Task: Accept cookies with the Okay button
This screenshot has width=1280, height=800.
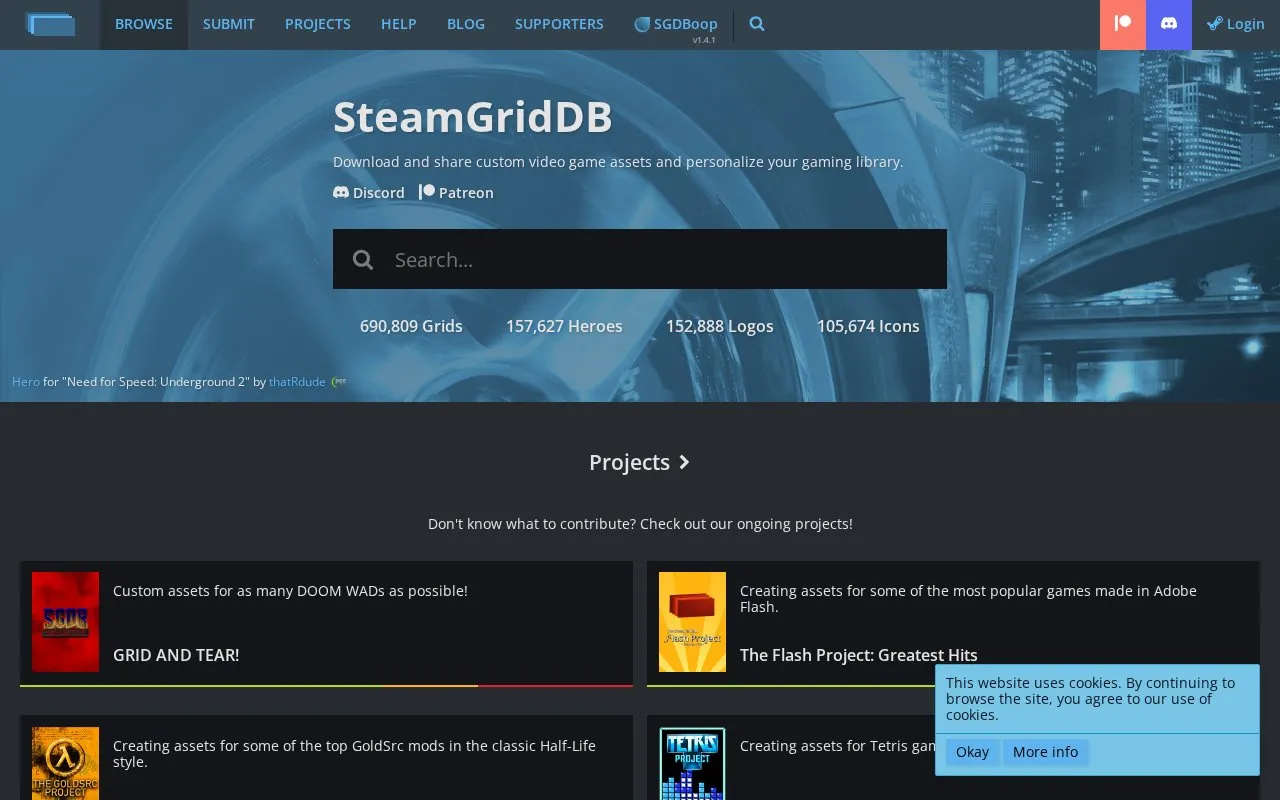Action: click(972, 752)
